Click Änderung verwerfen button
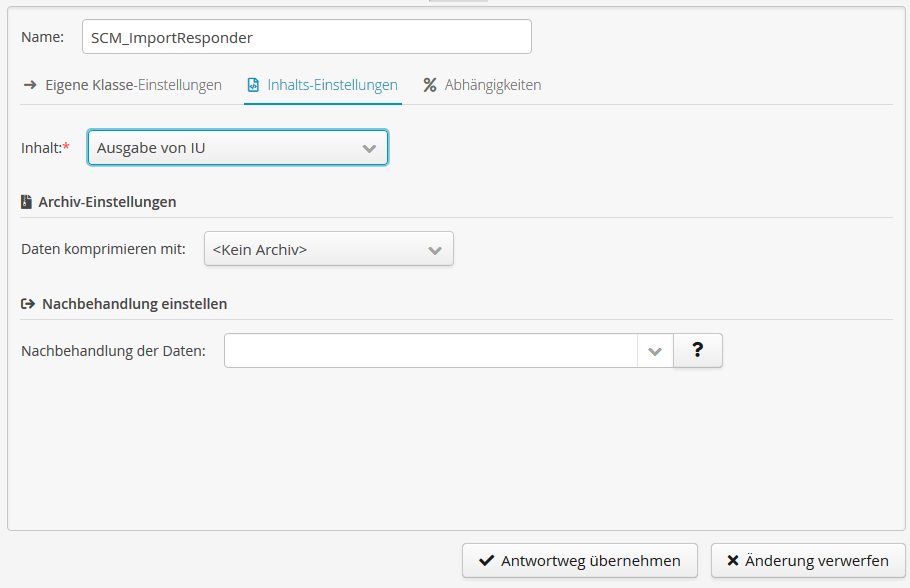 click(x=808, y=561)
